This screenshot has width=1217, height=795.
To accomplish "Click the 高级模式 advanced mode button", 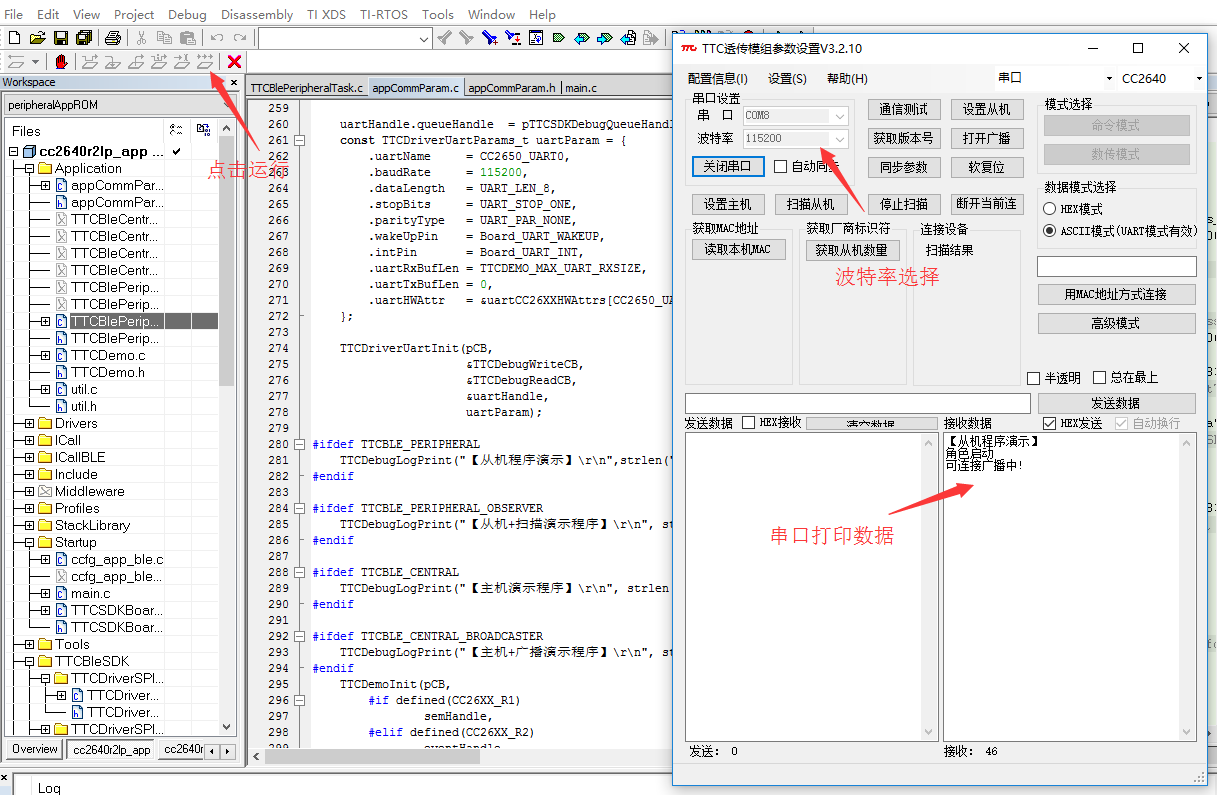I will coord(1116,323).
